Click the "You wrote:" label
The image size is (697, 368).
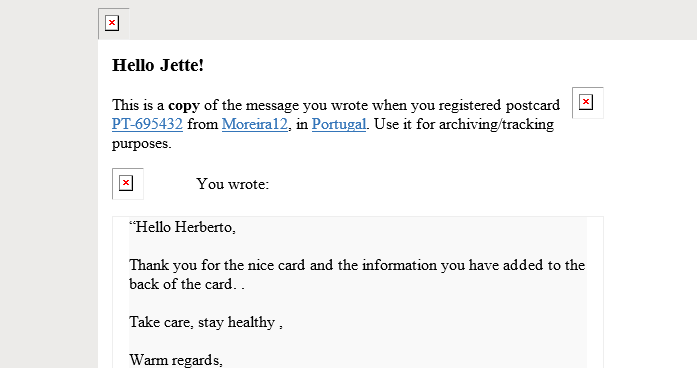232,184
